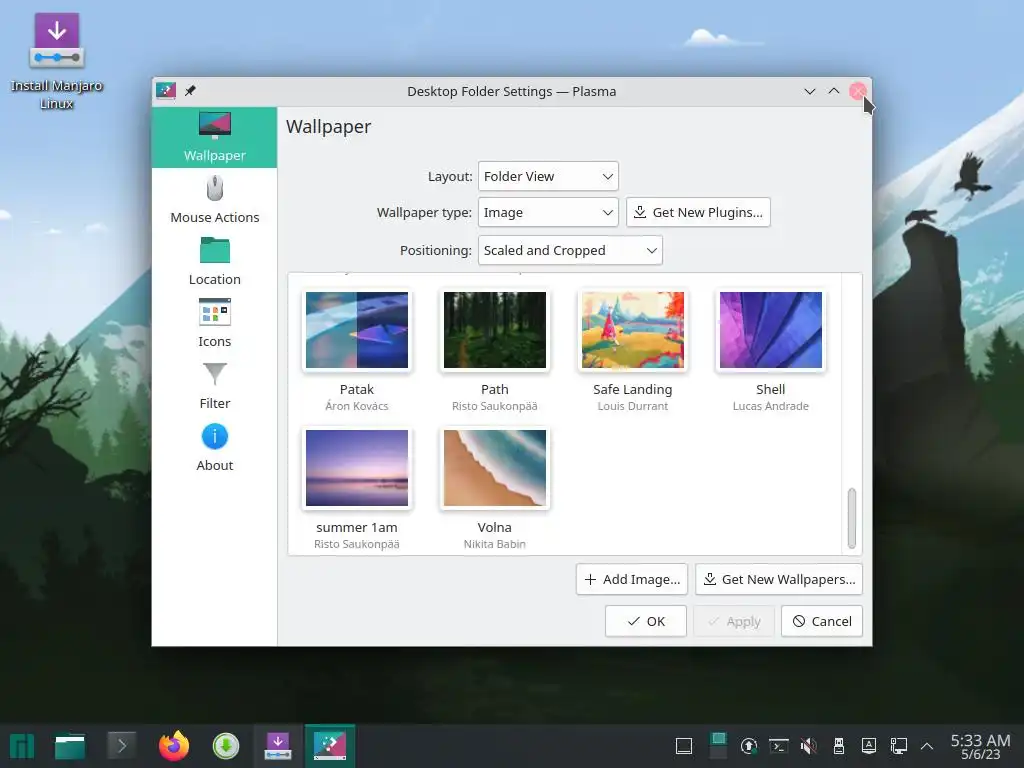
Task: Pick the Shell wallpaper thumbnail
Action: point(771,330)
